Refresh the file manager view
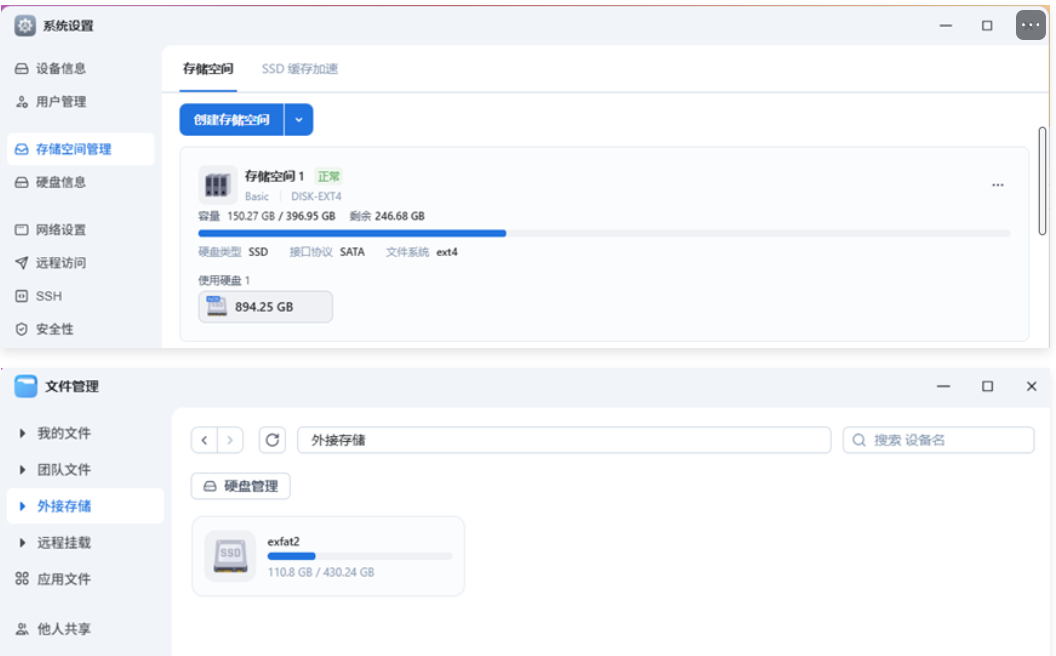The height and width of the screenshot is (656, 1056). 272,440
